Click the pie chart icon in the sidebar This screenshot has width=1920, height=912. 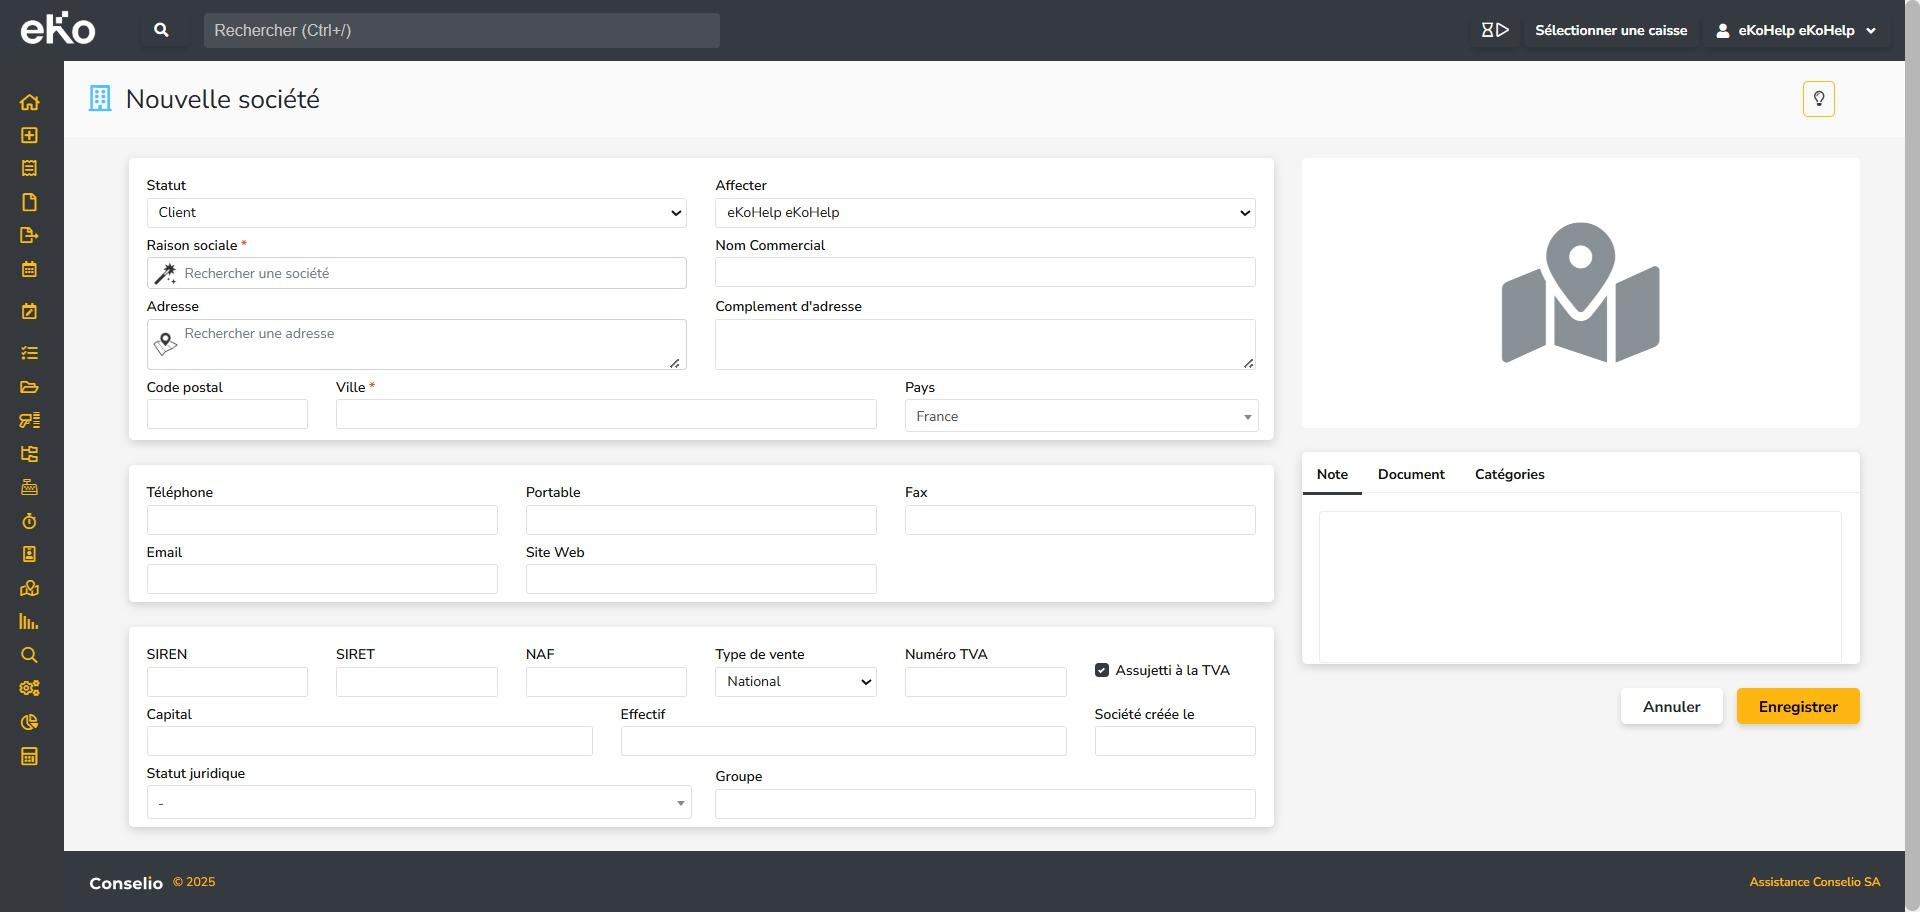pos(29,722)
